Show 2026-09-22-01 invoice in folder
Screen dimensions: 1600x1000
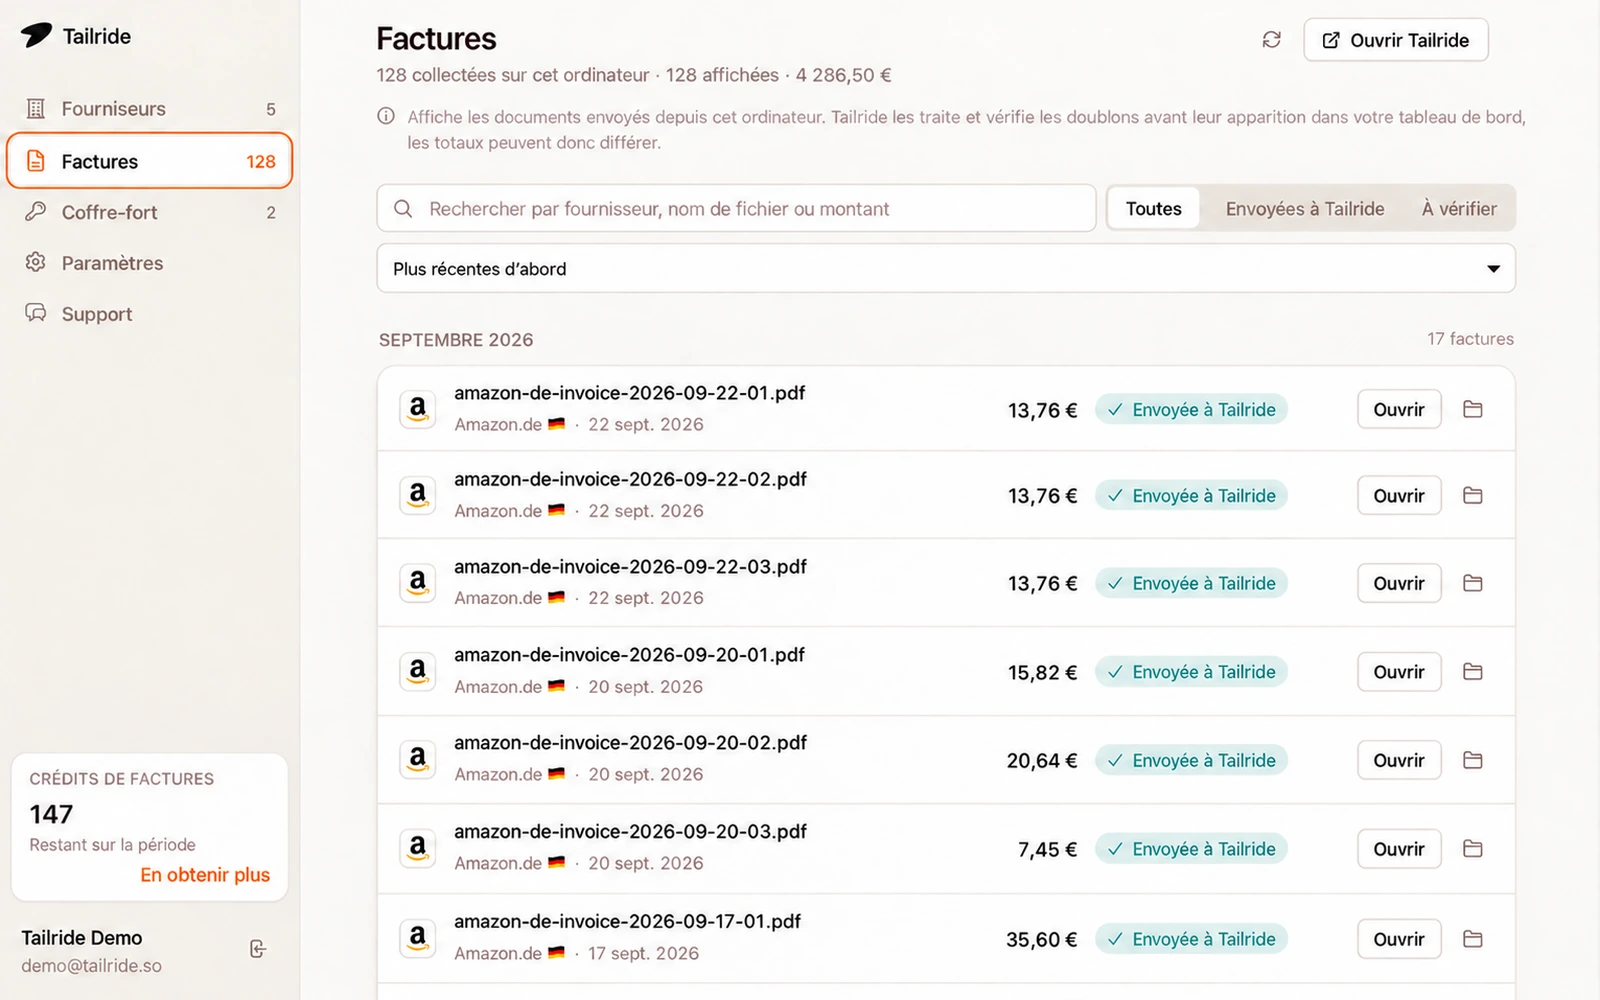pos(1472,409)
